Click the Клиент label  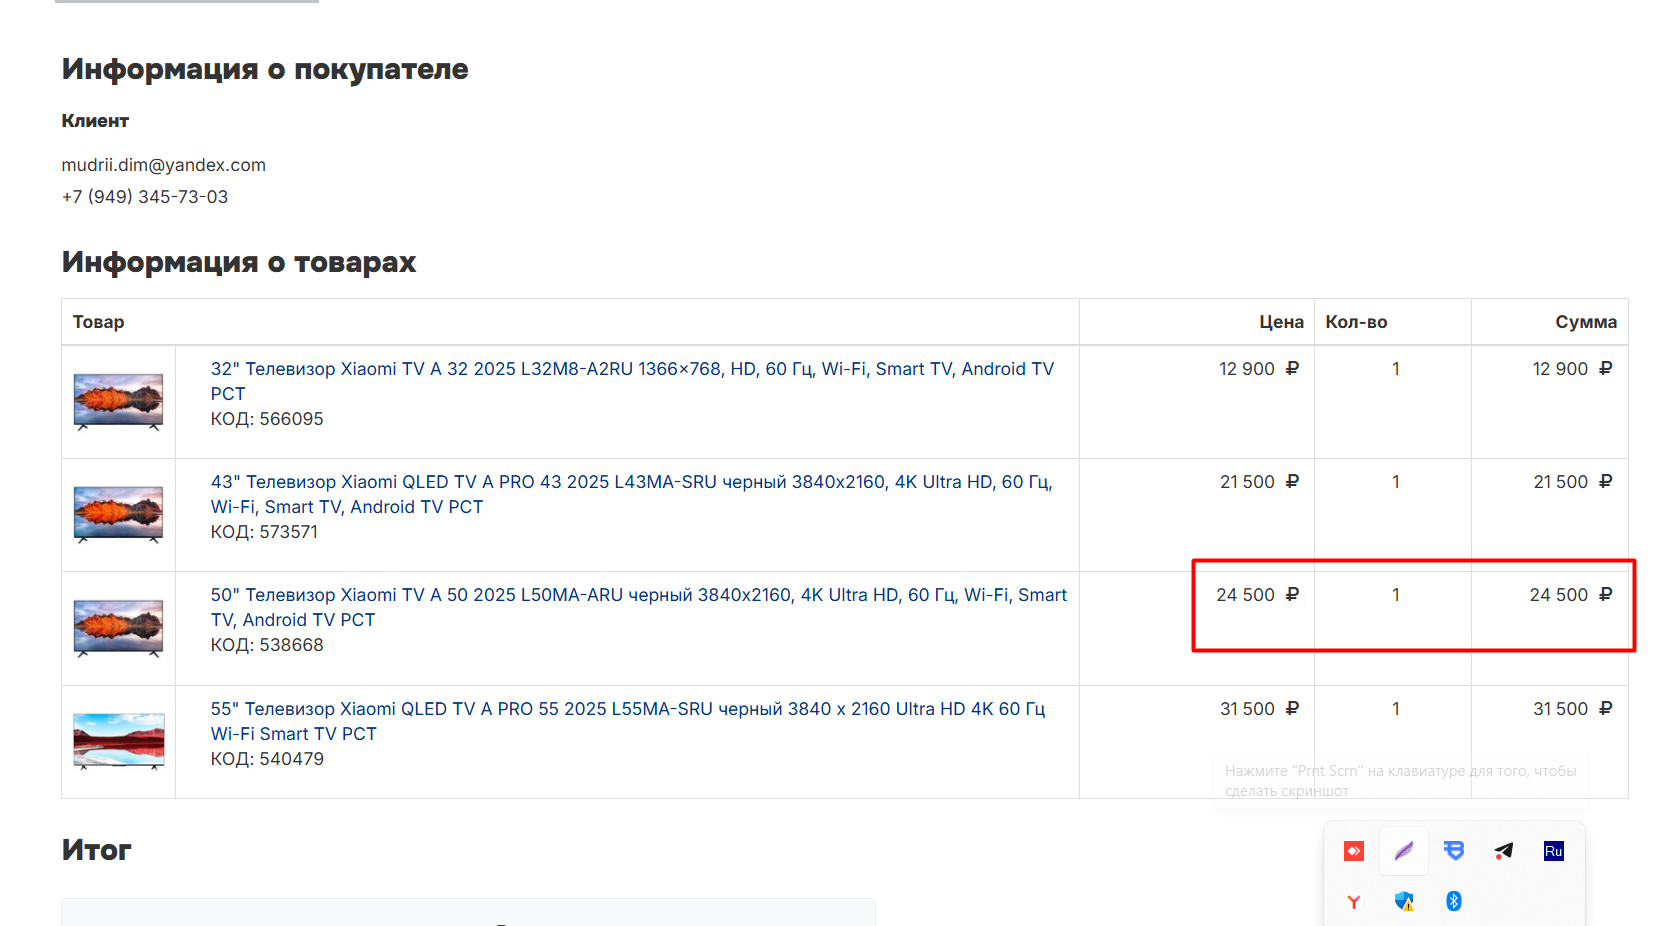95,121
